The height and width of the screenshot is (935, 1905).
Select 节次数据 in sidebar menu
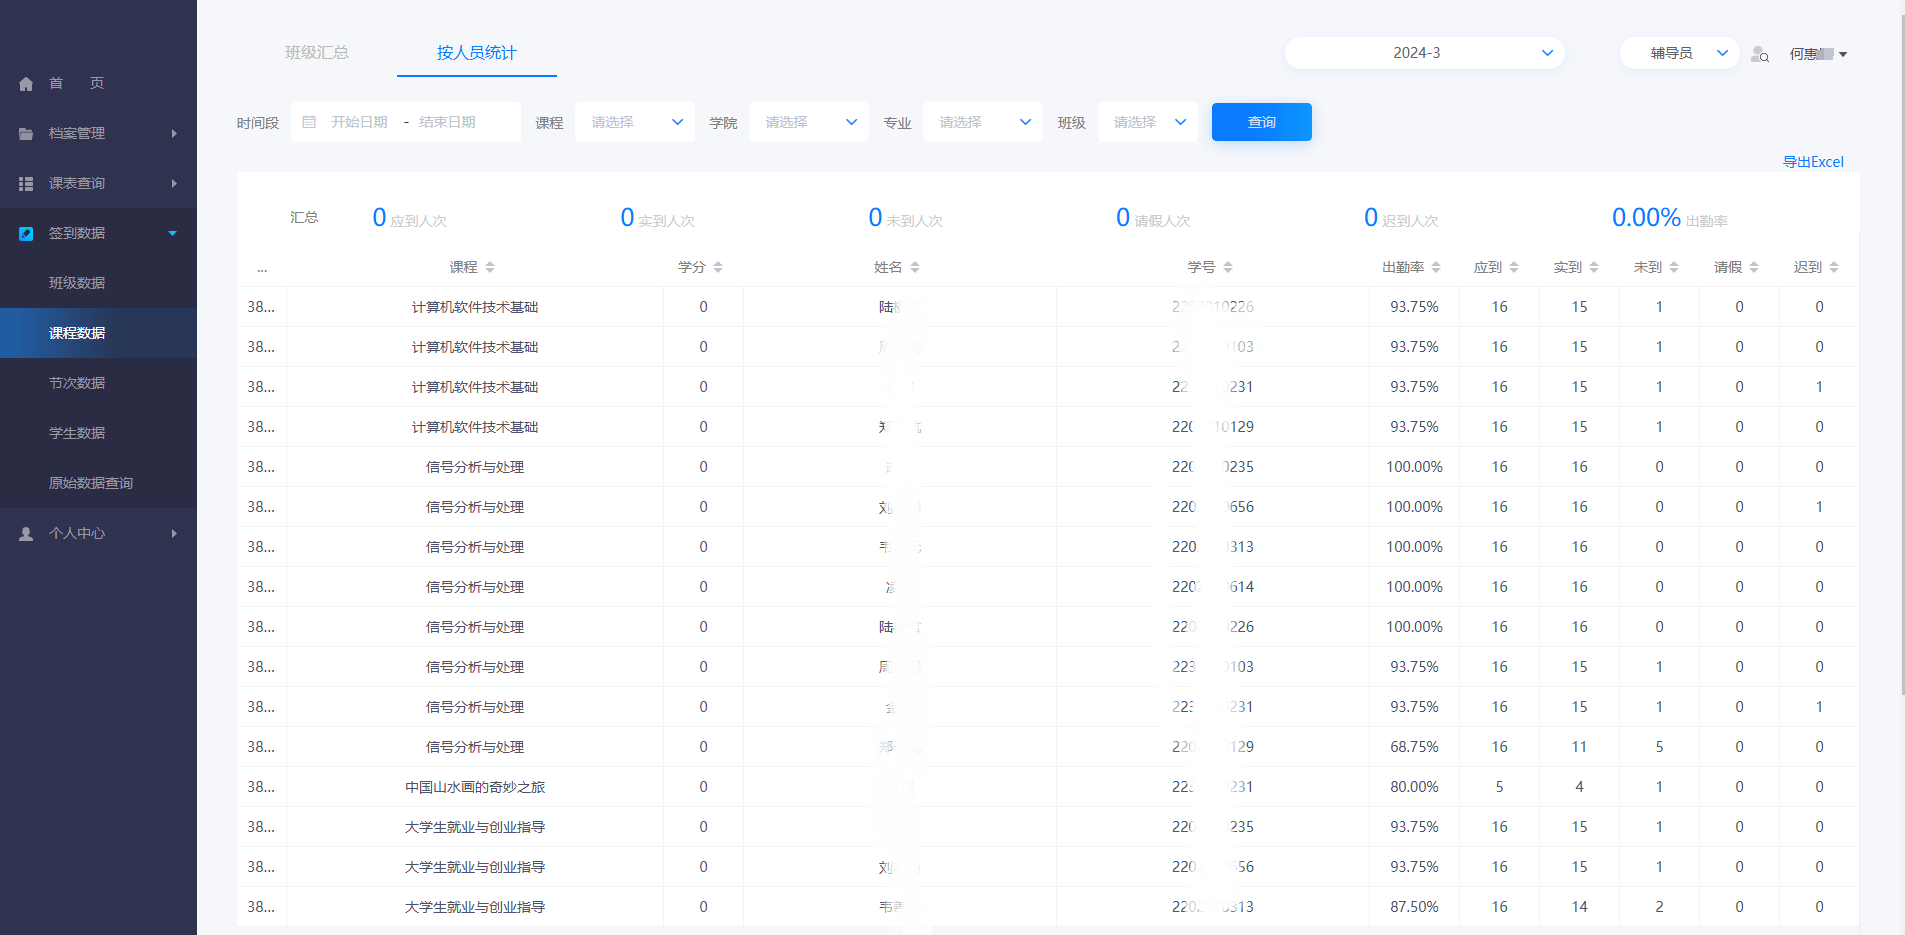click(77, 383)
